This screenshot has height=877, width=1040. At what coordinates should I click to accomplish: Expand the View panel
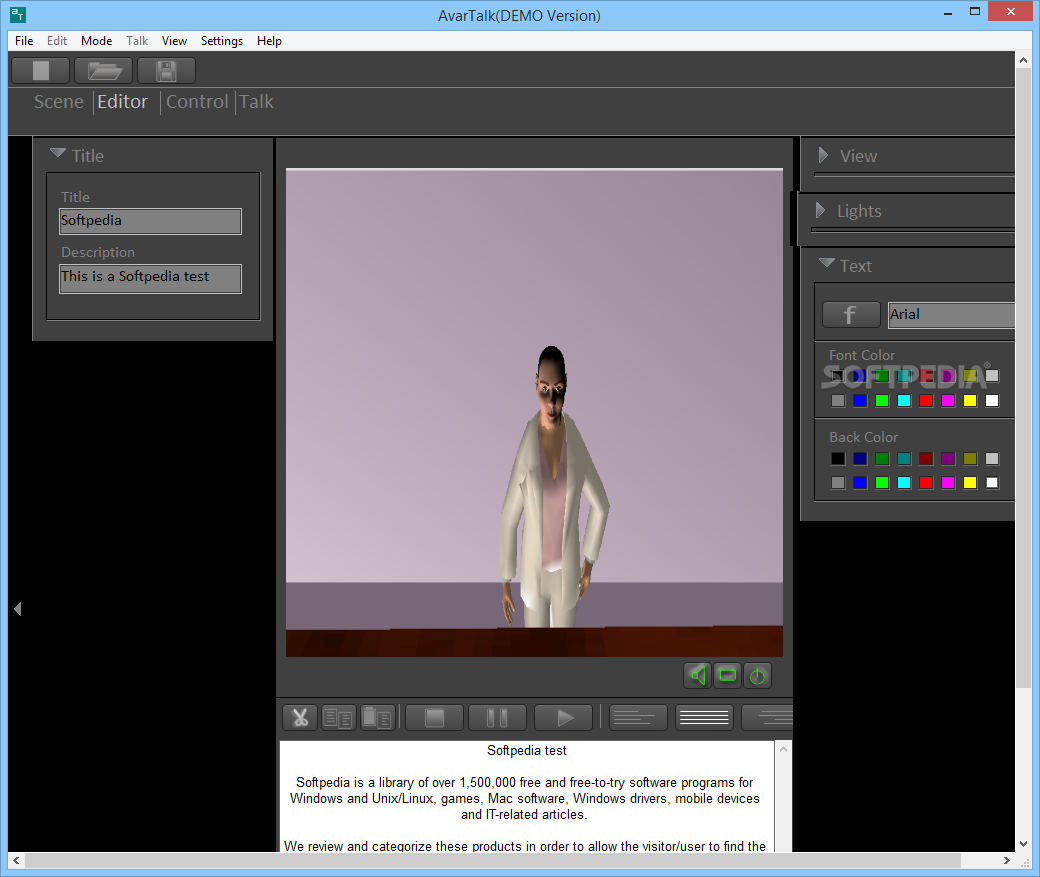point(823,155)
